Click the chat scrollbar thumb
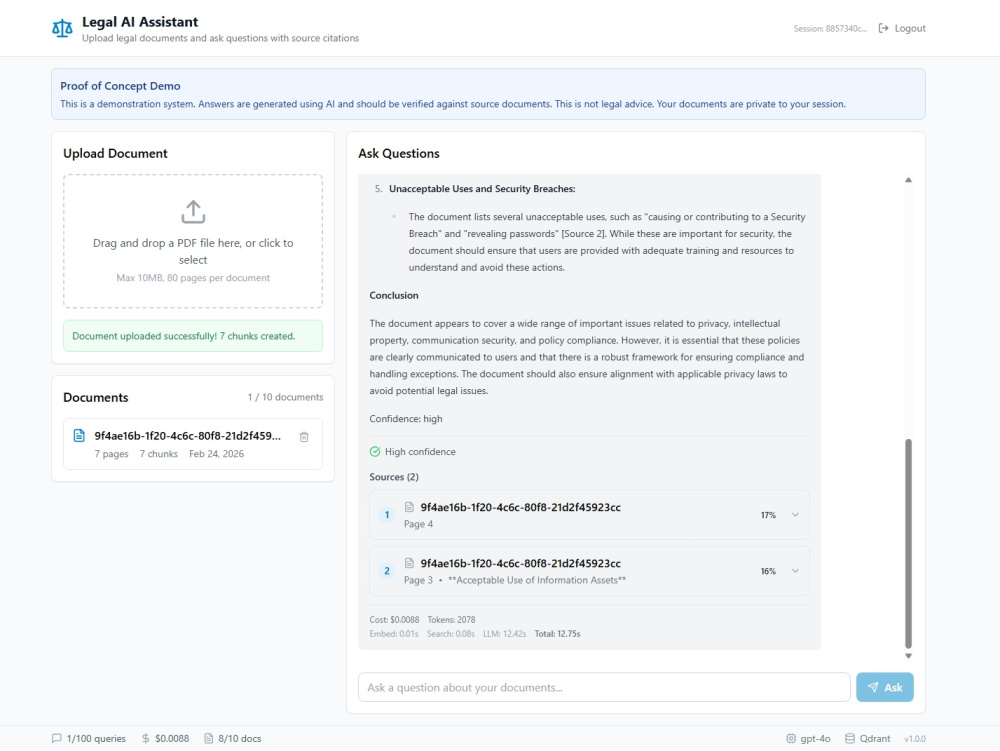1000x751 pixels. click(x=908, y=543)
